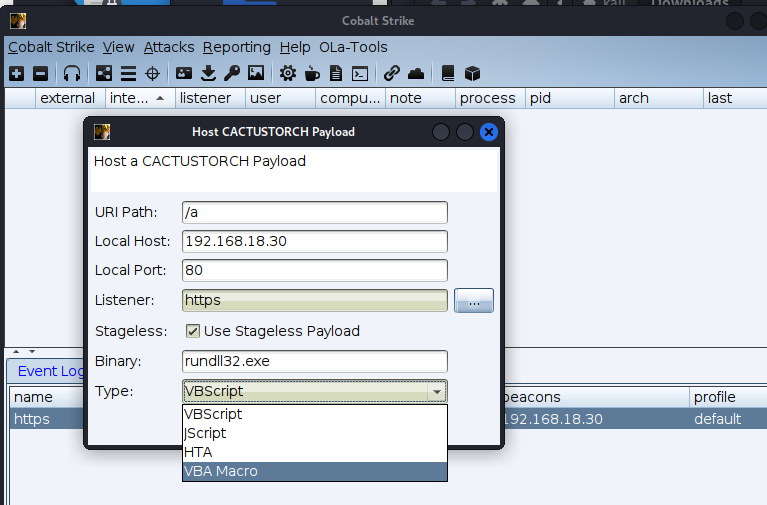Click the gear settings icon in toolbar
Screen dimensions: 767x505
[288, 73]
